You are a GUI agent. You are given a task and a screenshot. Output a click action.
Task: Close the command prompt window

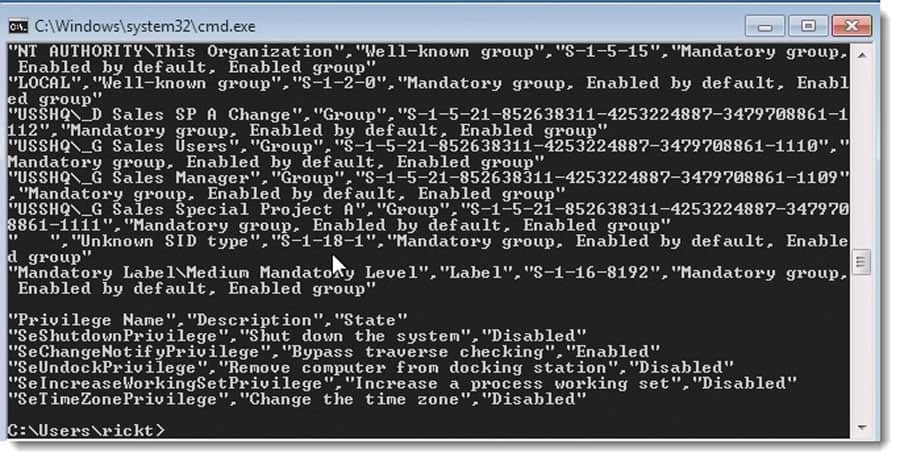coord(851,26)
